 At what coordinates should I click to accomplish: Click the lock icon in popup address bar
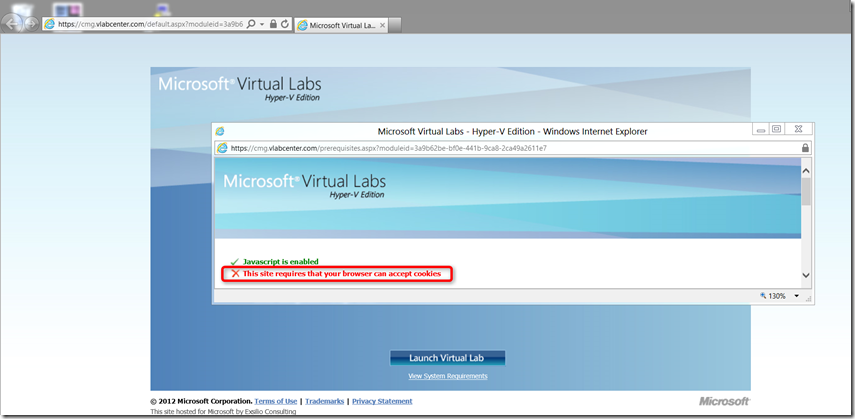tap(805, 148)
